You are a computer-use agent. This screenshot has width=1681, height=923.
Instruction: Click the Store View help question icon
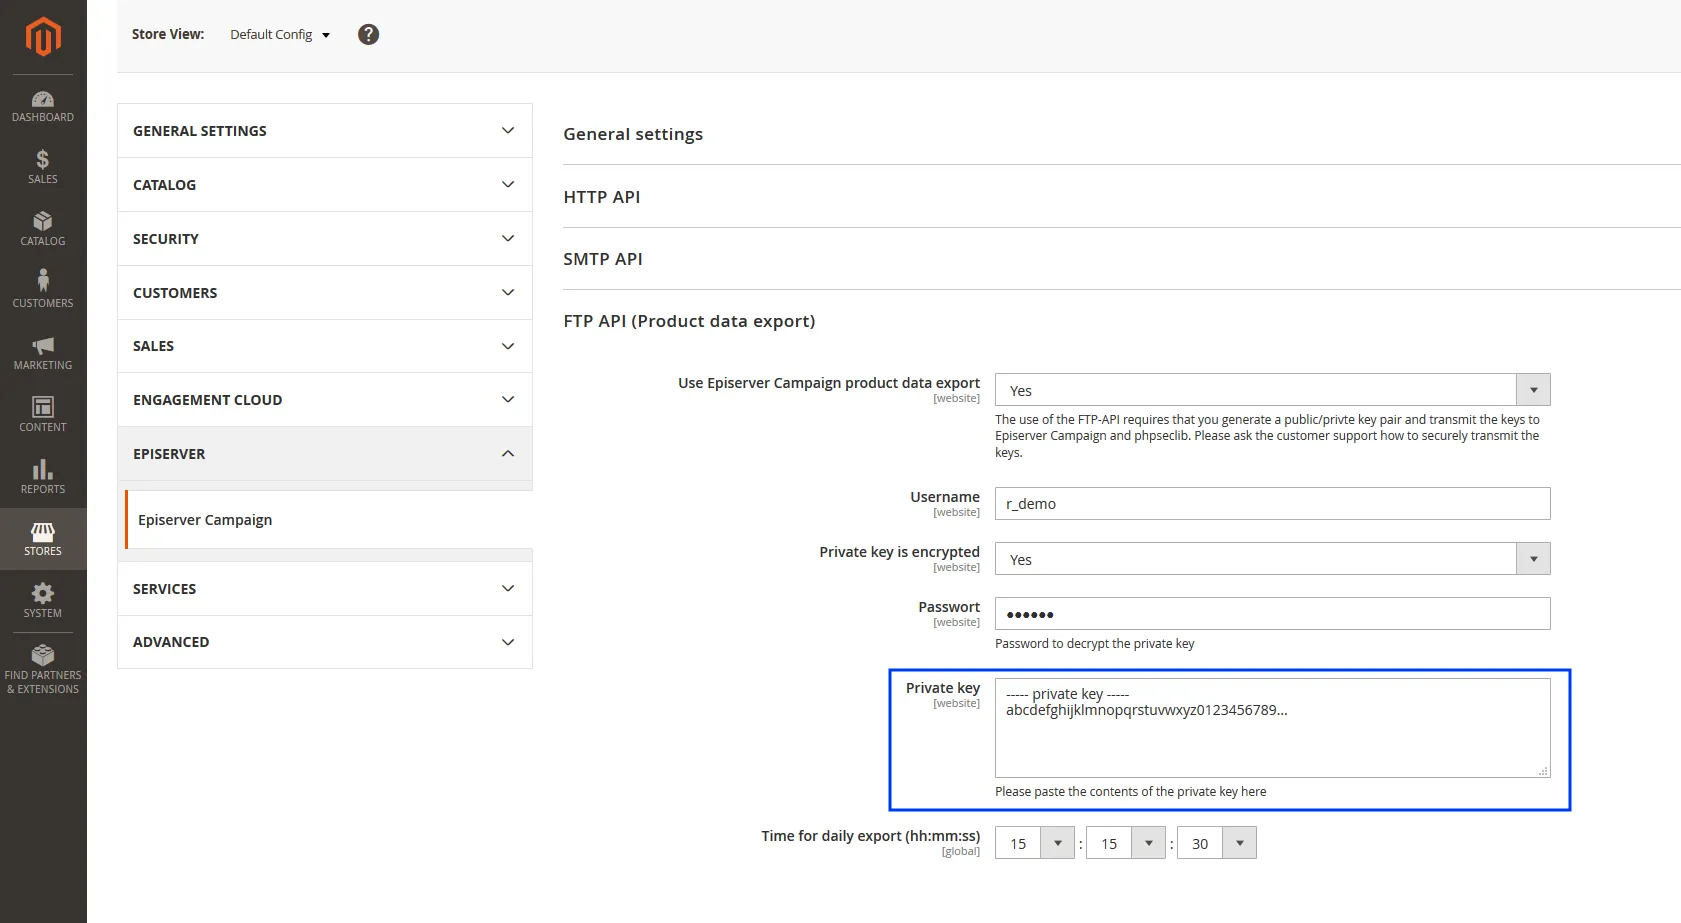[368, 34]
